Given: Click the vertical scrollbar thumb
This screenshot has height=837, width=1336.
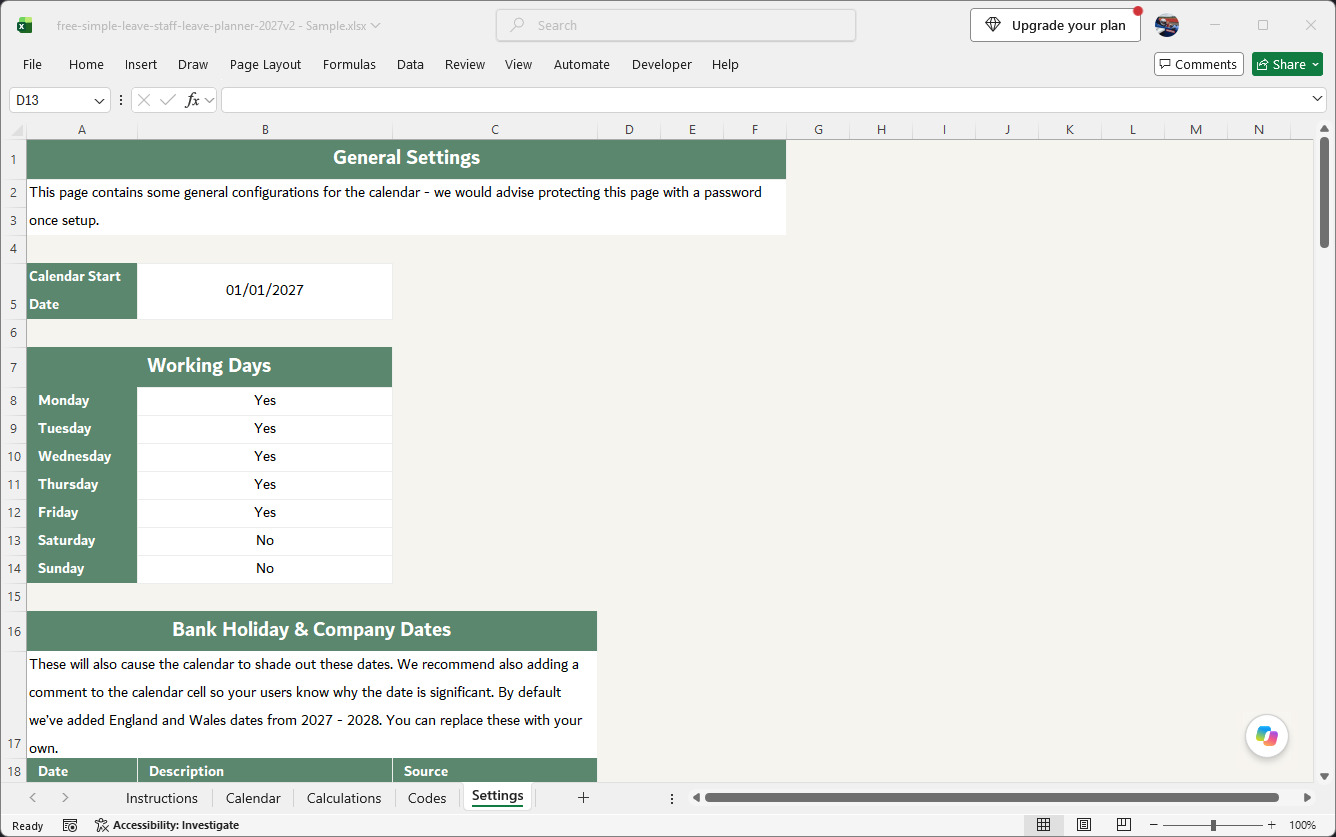Looking at the screenshot, I should coord(1324,193).
